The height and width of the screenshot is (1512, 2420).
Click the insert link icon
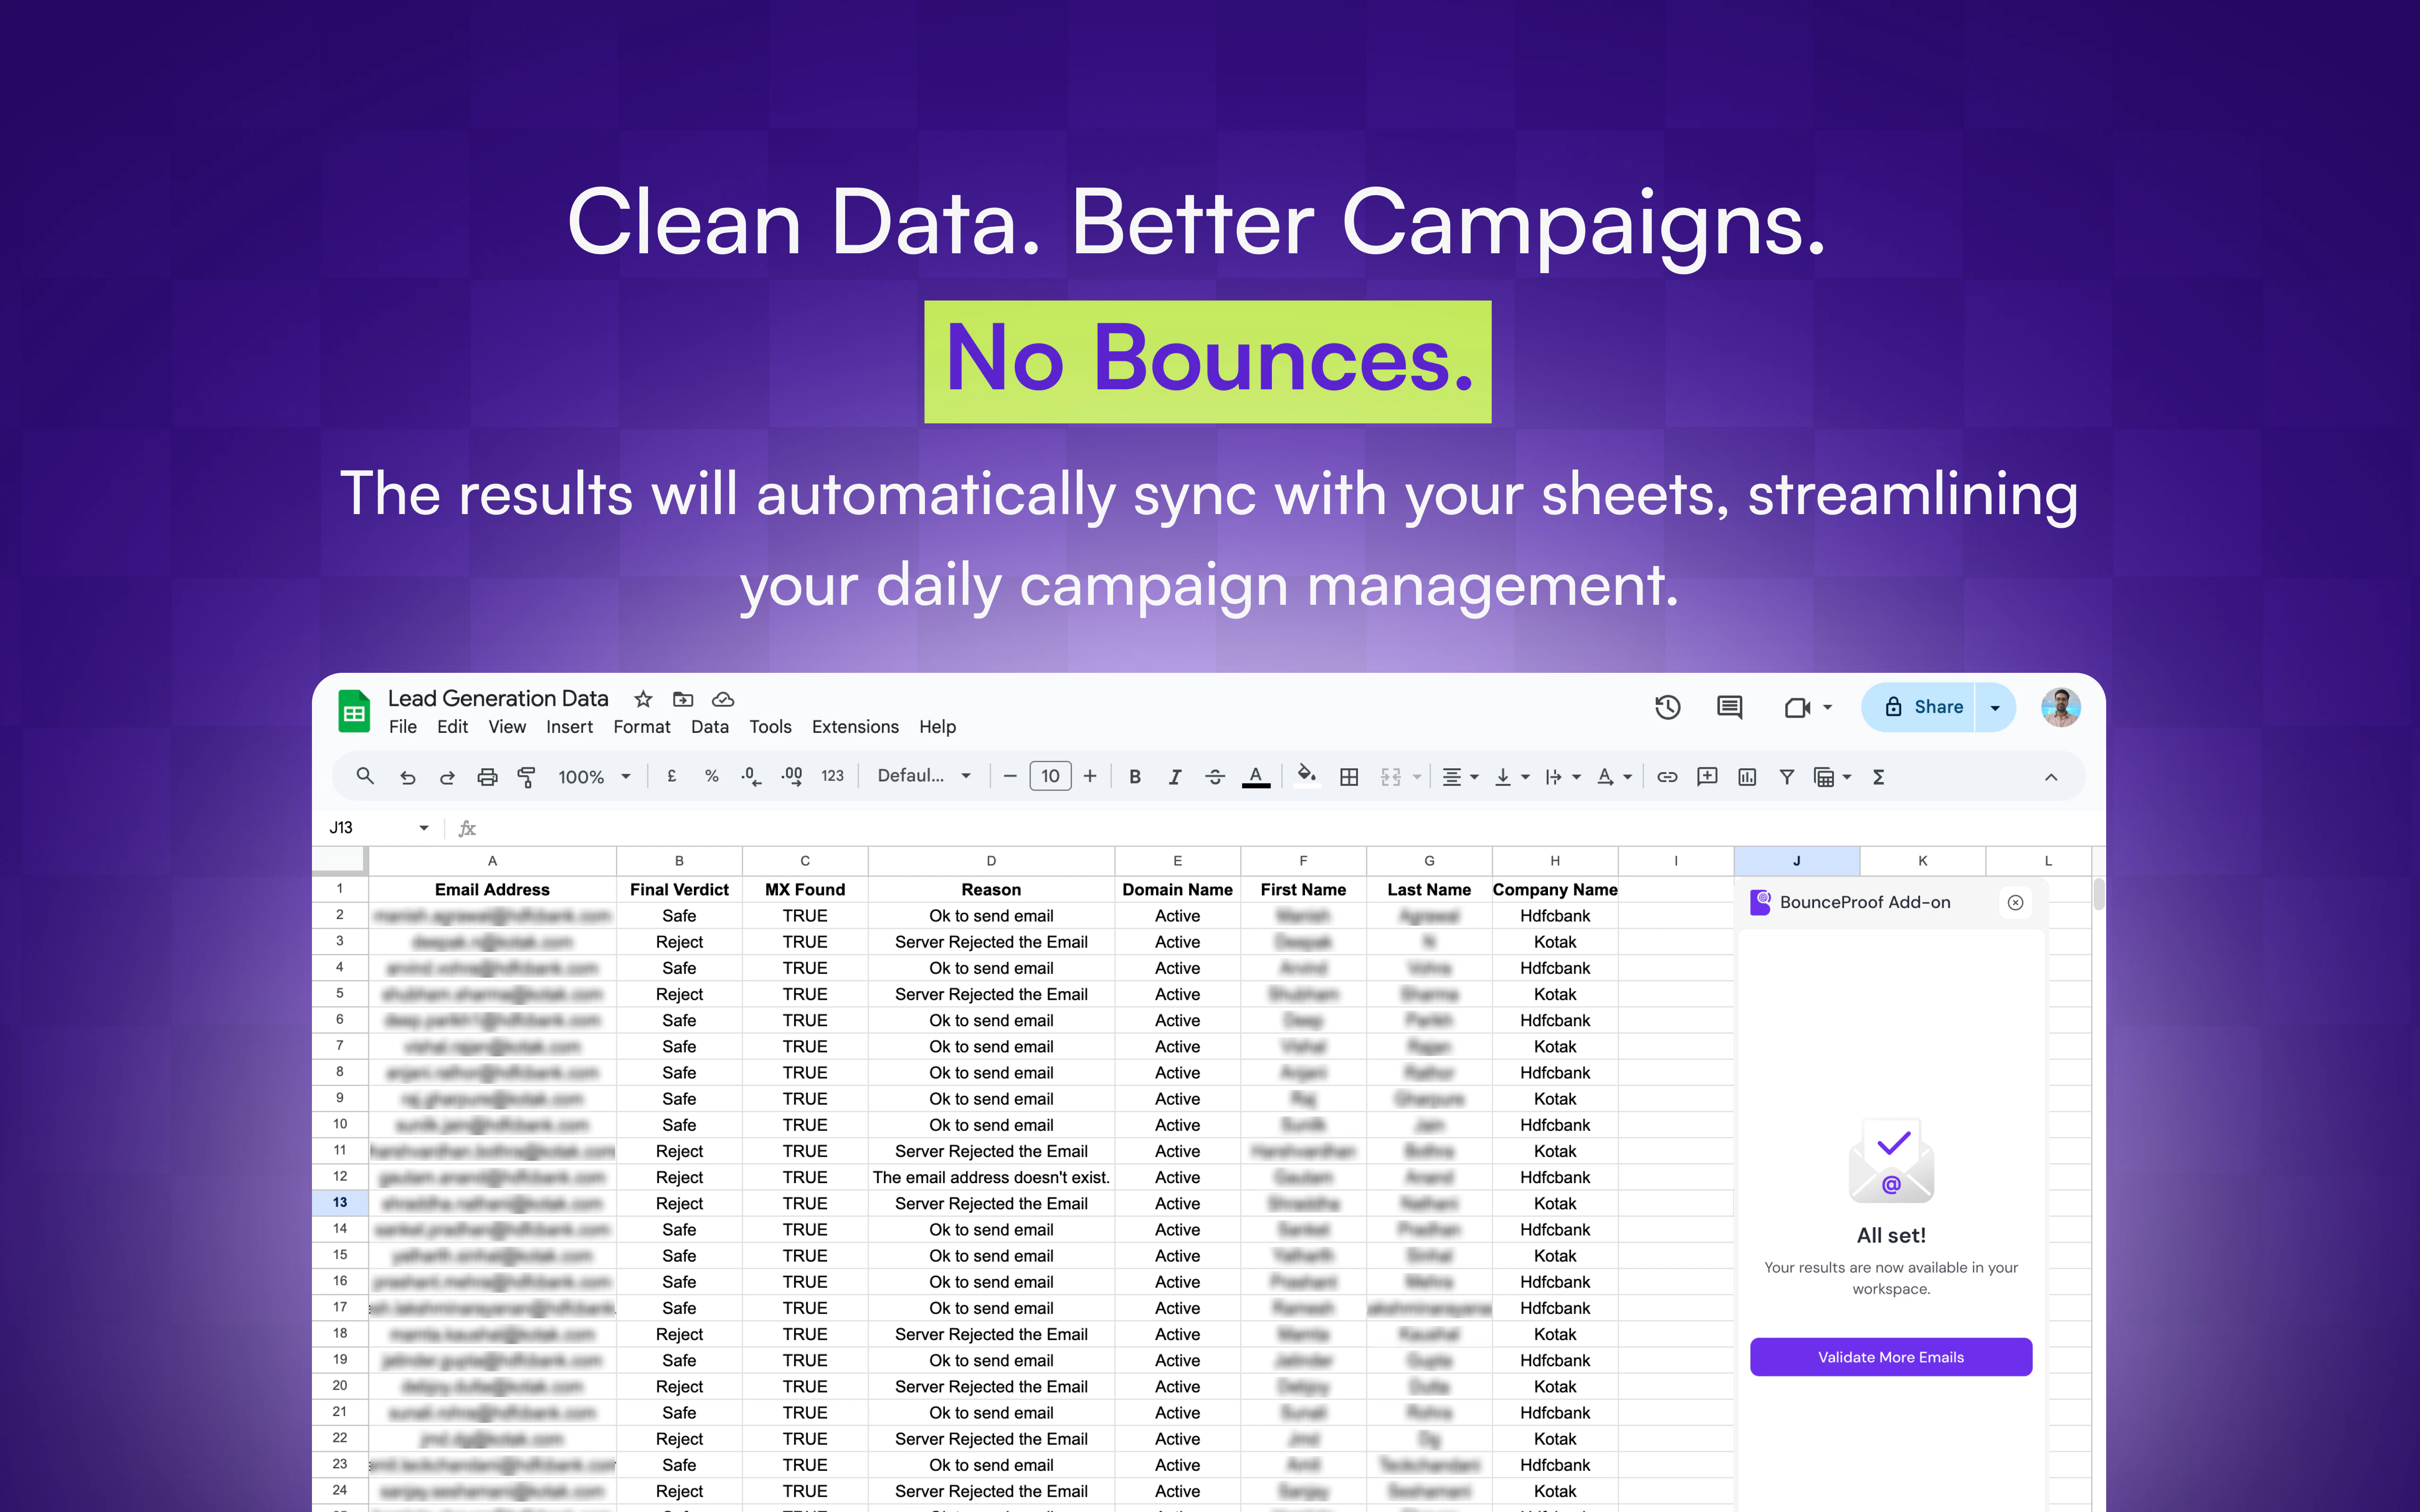pyautogui.click(x=1667, y=777)
